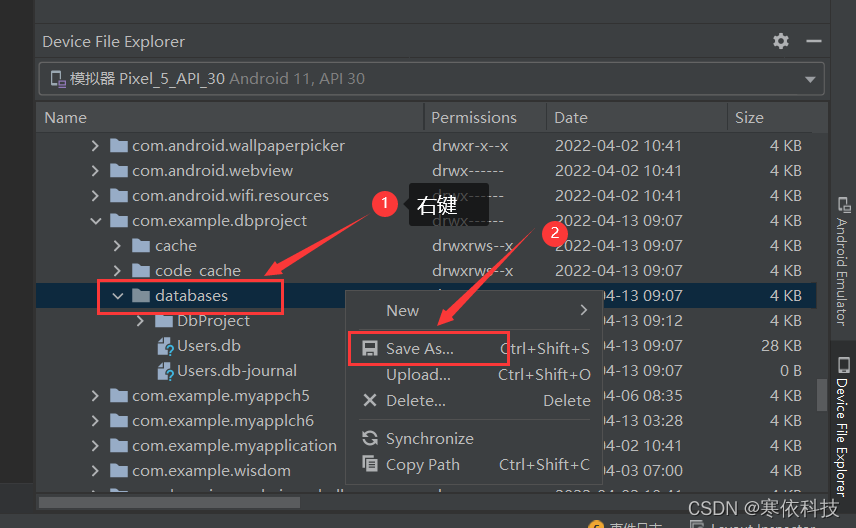Click the Synchronize refresh icon
The width and height of the screenshot is (856, 528).
click(370, 438)
